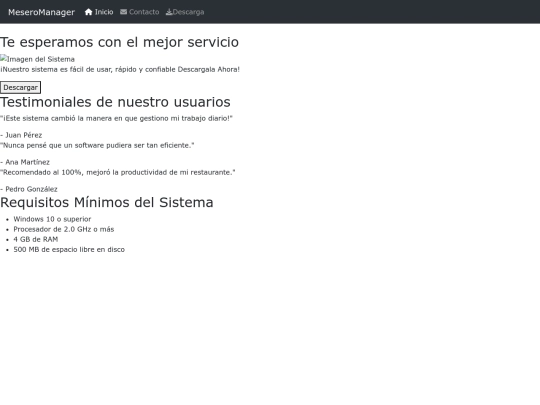Click quote Nunca pensé que un software
The image size is (540, 405).
pyautogui.click(x=97, y=145)
